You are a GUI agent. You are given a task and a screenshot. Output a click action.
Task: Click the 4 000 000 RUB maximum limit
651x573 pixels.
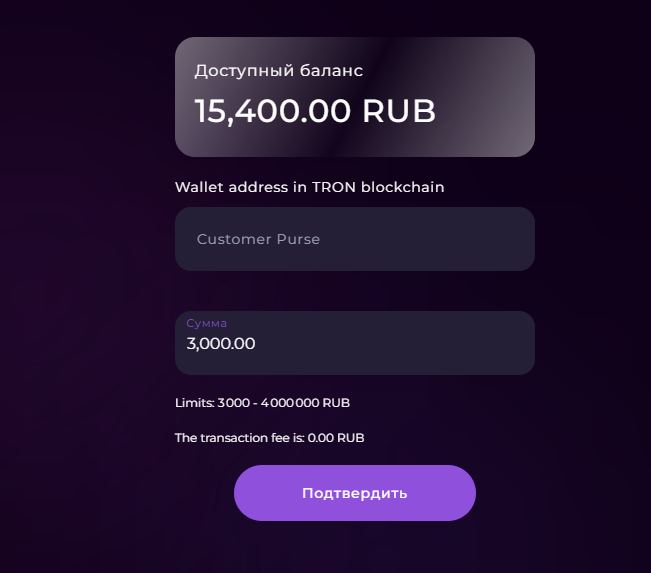[305, 403]
